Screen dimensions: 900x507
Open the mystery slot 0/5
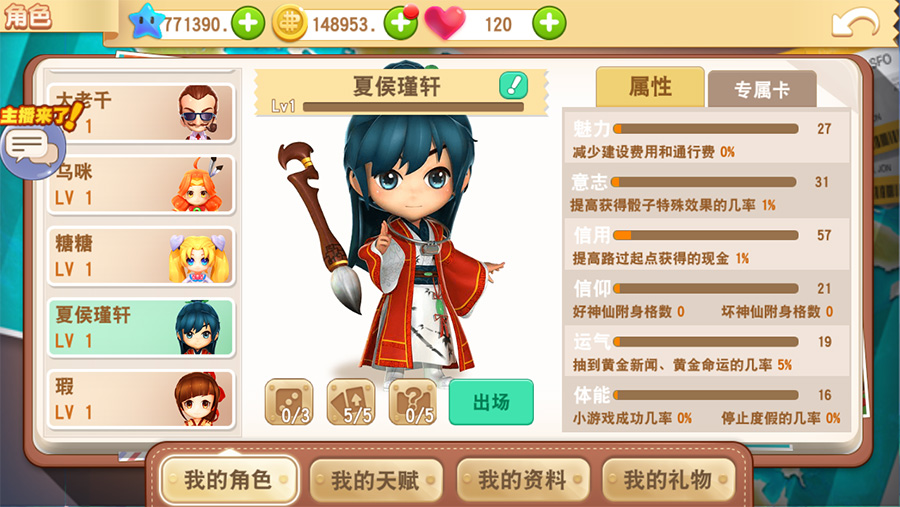pos(413,402)
